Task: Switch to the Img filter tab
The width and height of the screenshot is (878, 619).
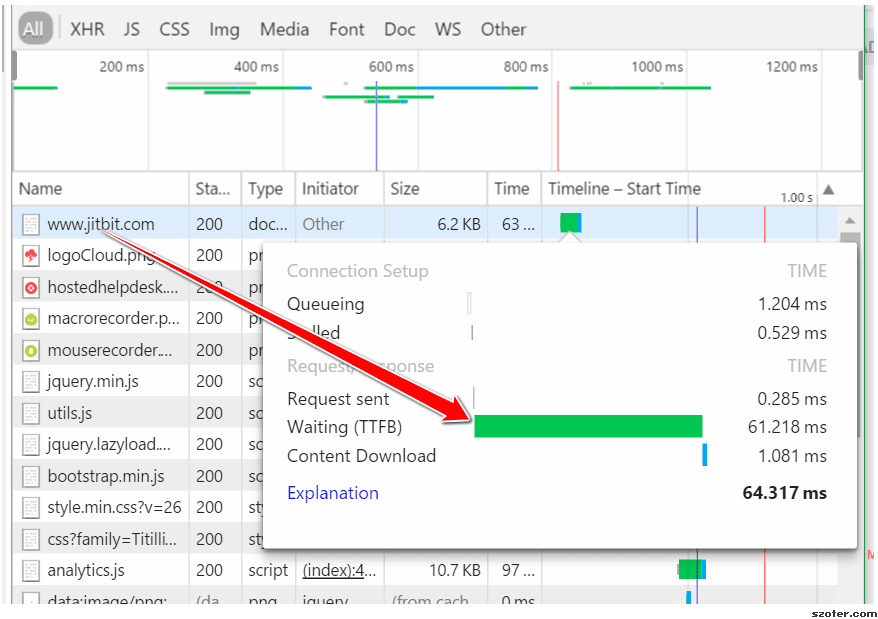Action: pos(224,29)
